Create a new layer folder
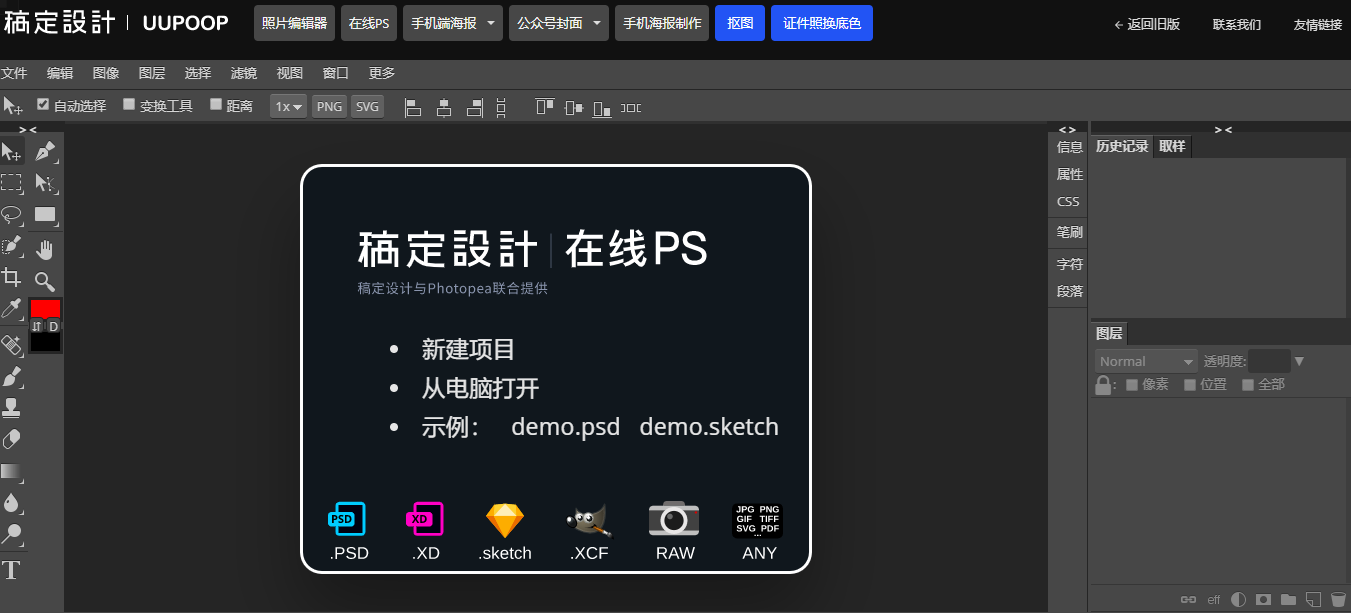This screenshot has width=1351, height=613. 1289,599
